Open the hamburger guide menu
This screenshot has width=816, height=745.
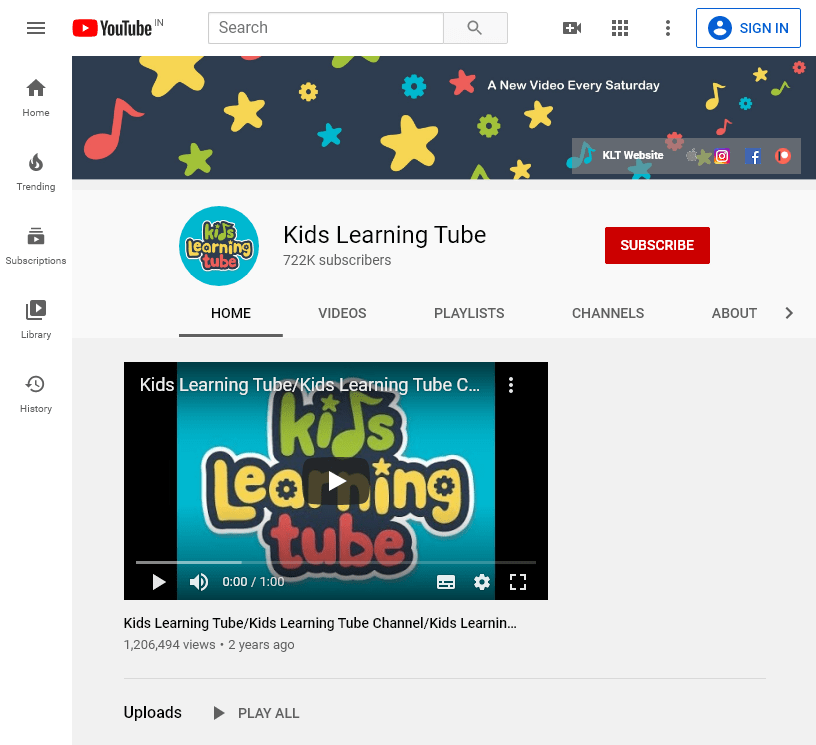click(36, 28)
